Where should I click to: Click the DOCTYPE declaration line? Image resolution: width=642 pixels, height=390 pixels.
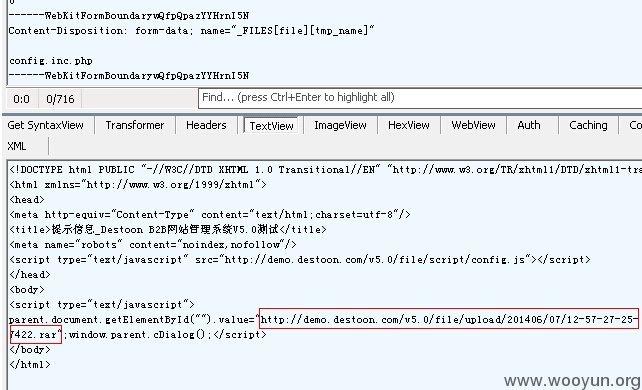326,169
